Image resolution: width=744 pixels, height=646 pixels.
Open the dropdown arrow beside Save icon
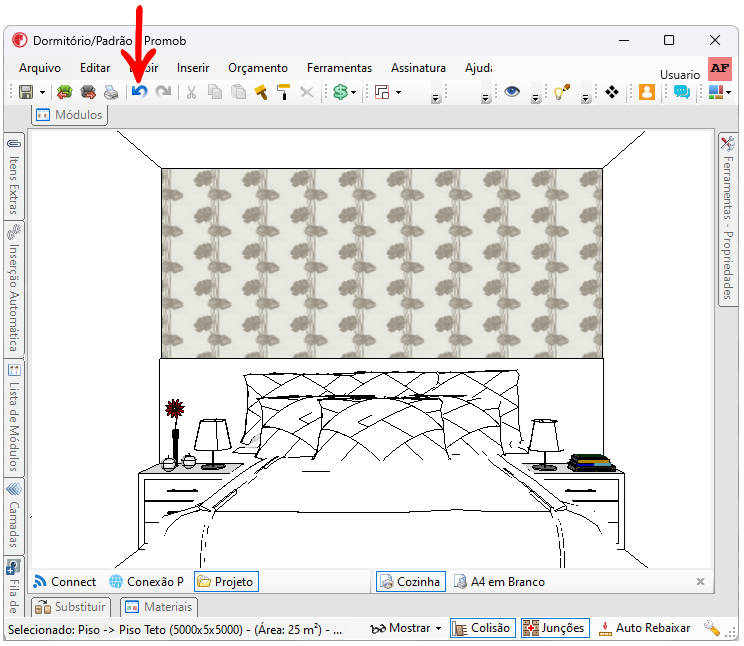click(43, 92)
